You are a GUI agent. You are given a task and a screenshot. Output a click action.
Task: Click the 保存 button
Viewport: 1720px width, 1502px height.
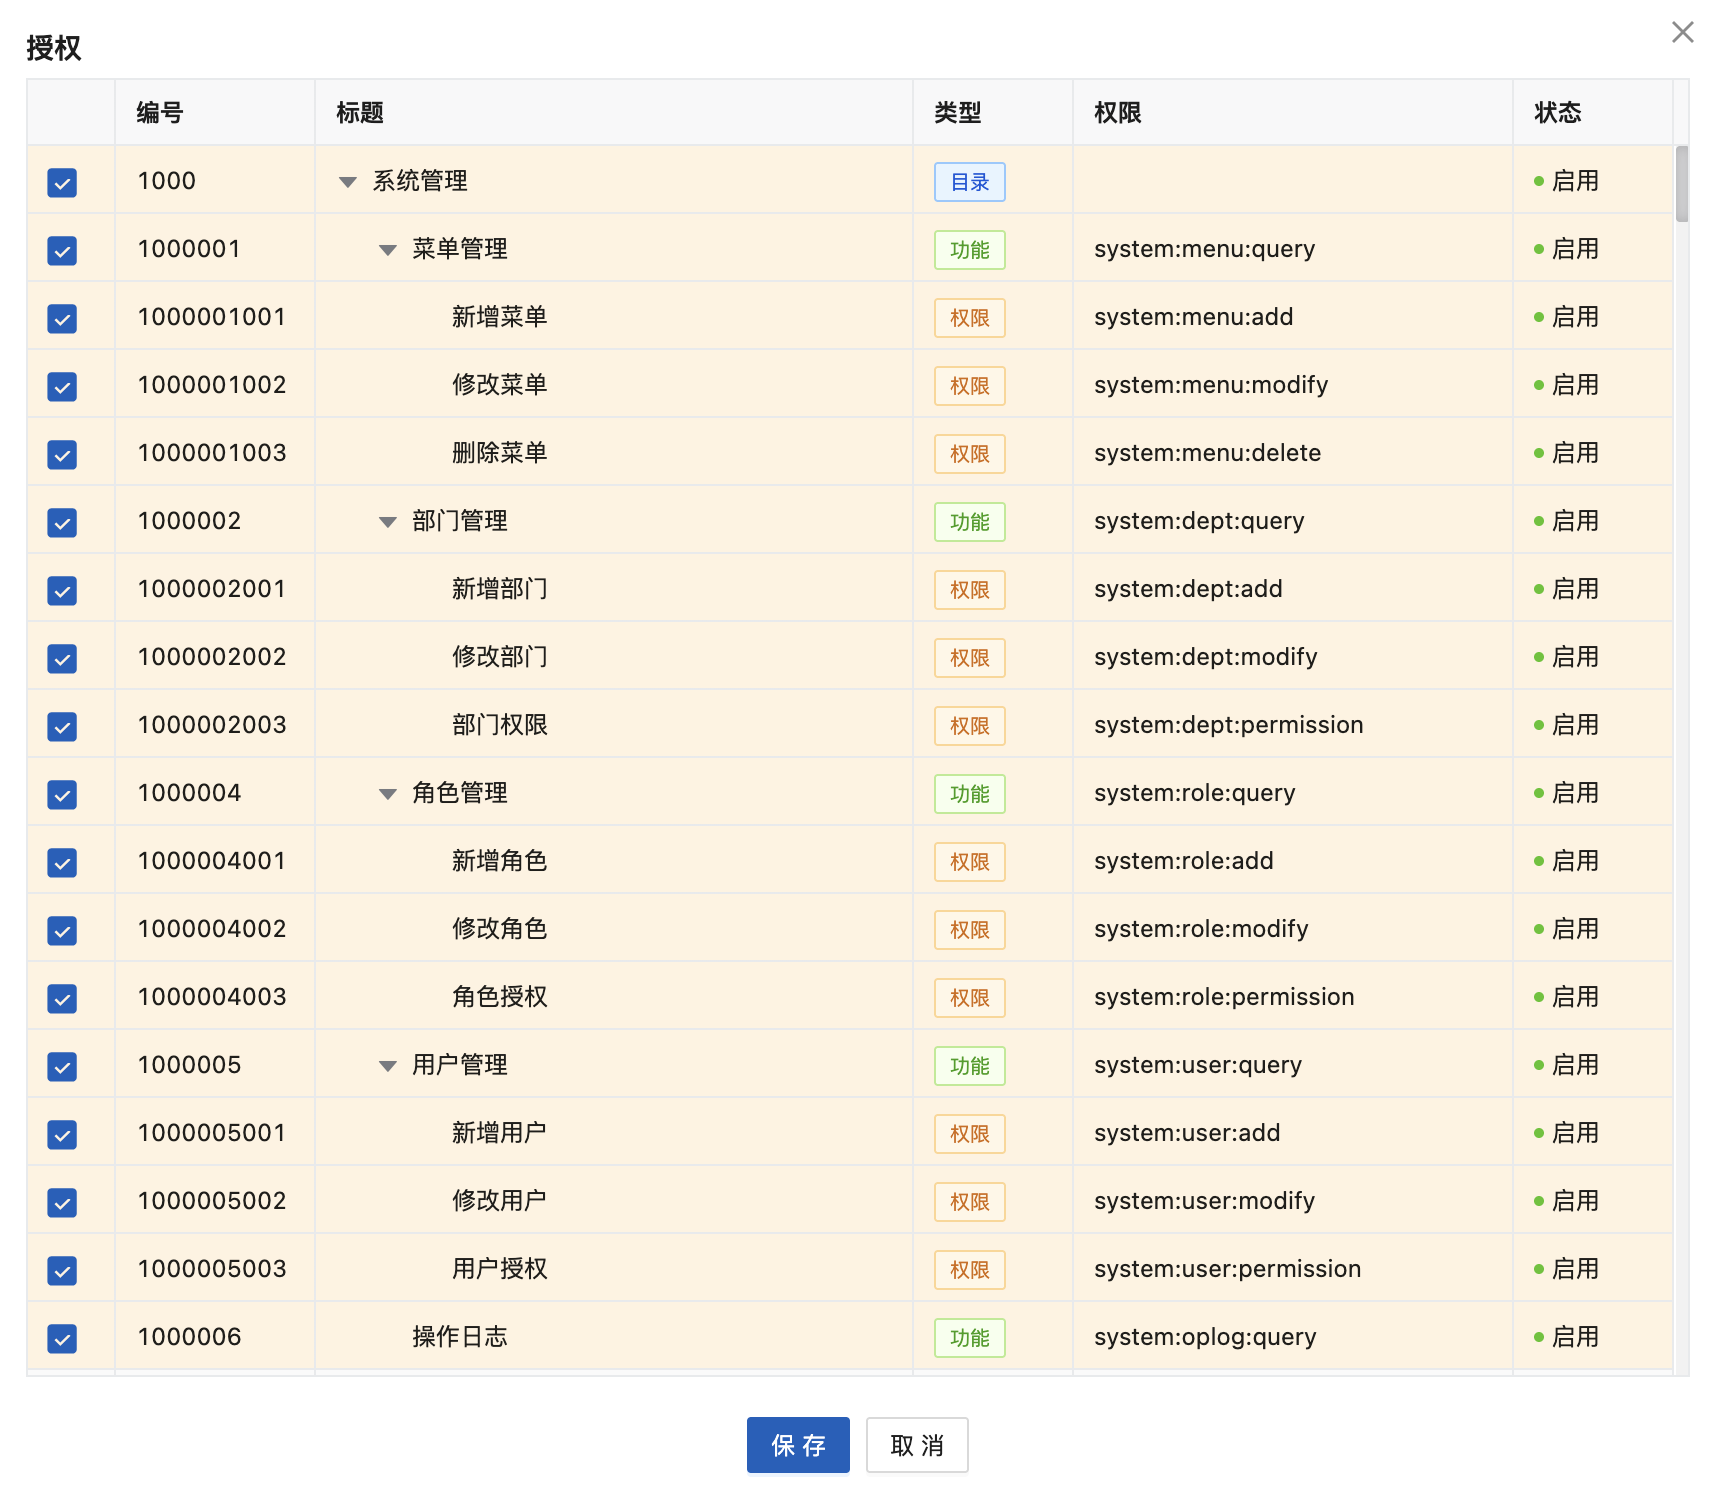click(x=797, y=1445)
